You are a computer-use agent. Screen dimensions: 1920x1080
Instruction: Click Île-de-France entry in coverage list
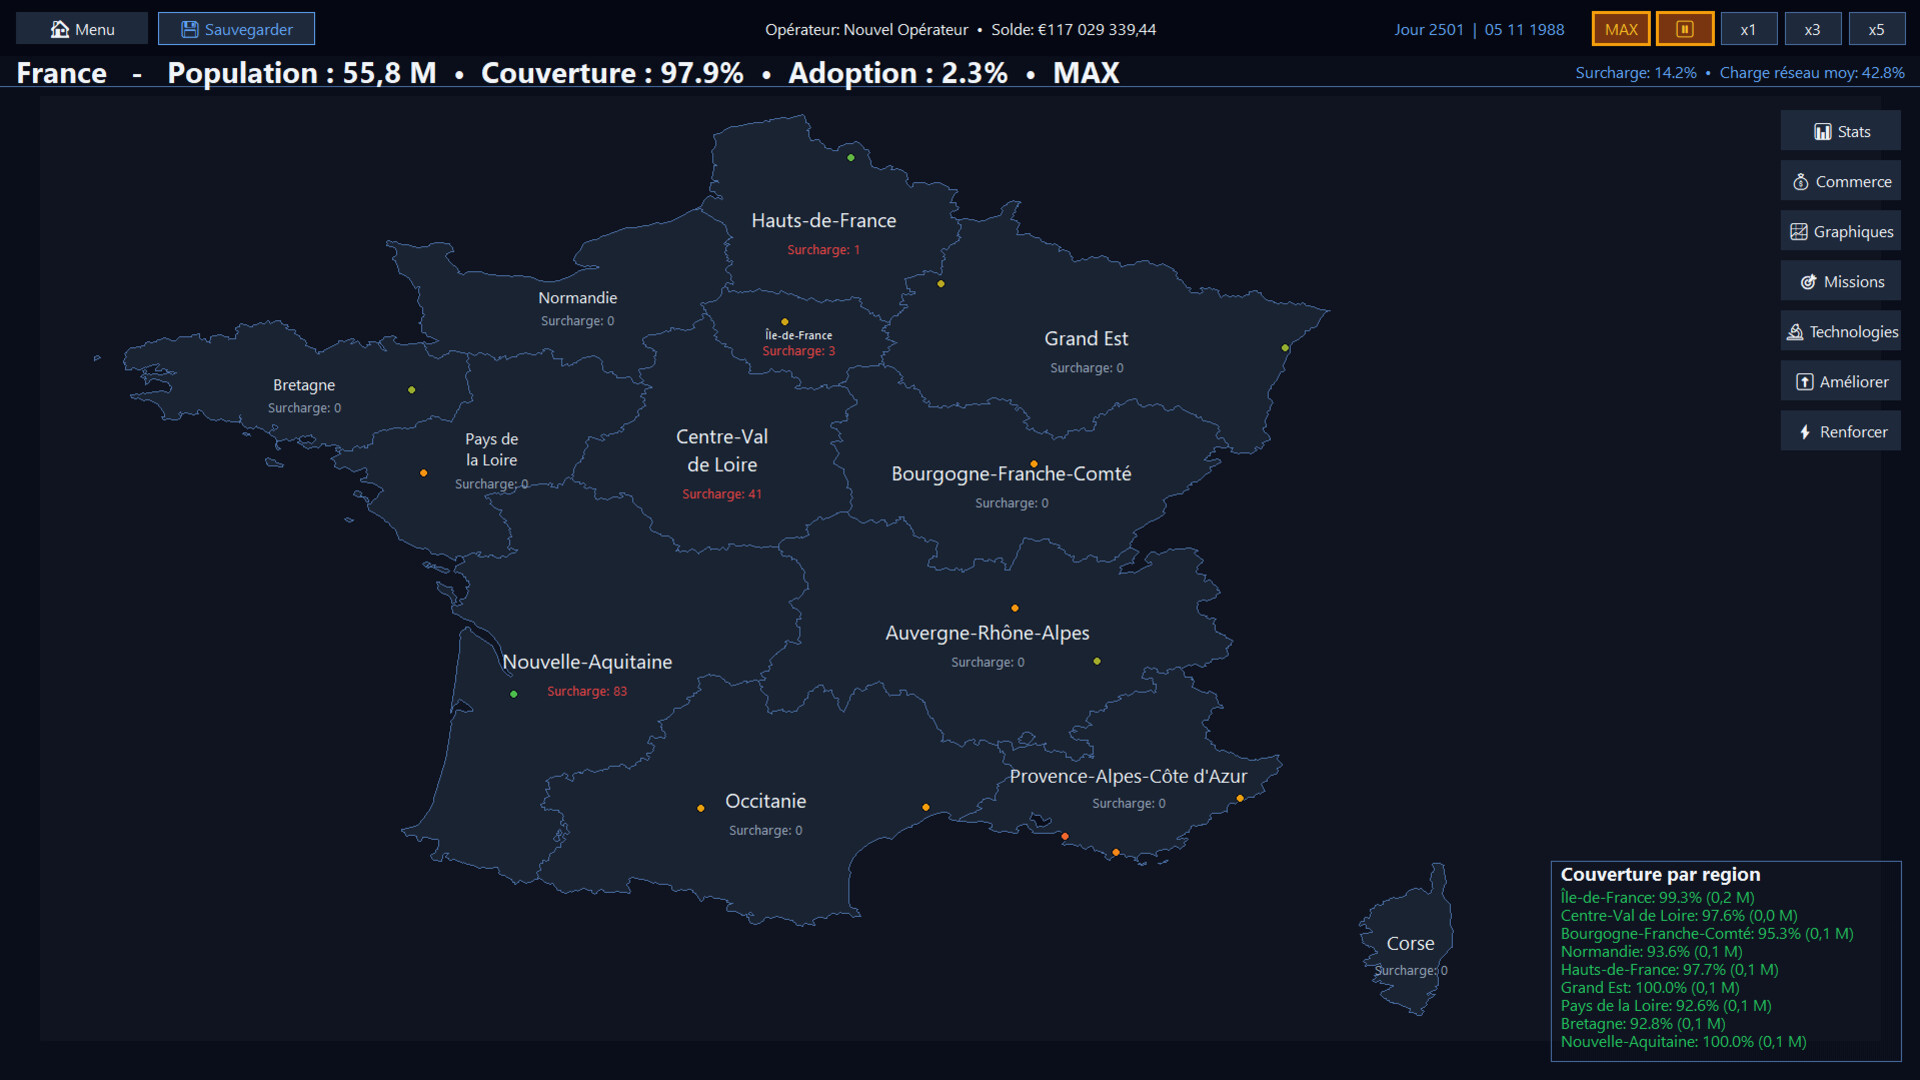1657,898
